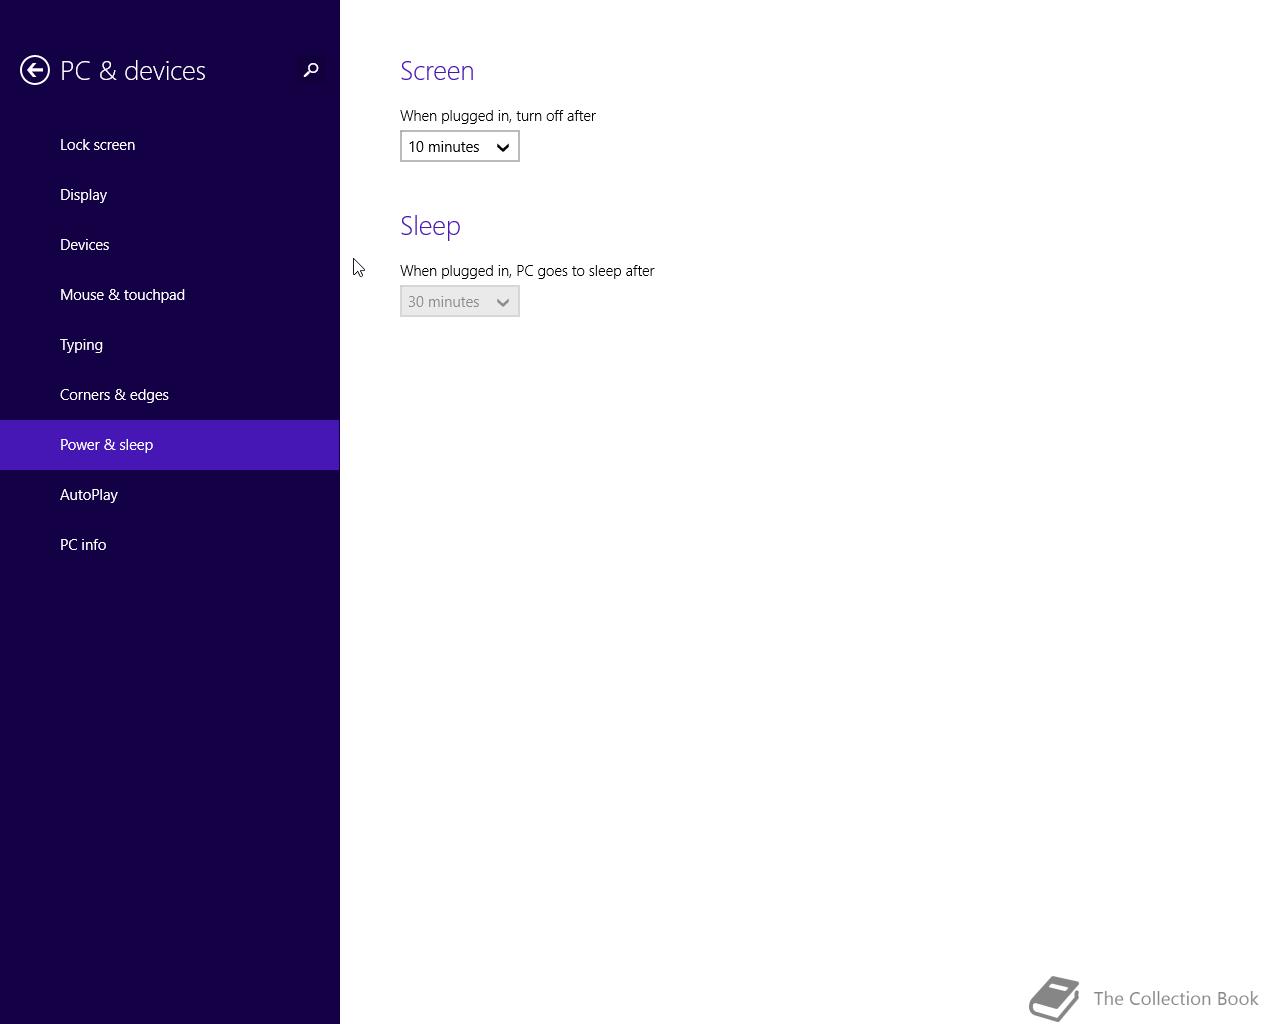This screenshot has height=1024, width=1280.
Task: Open the AutoPlay settings page
Action: coord(170,495)
